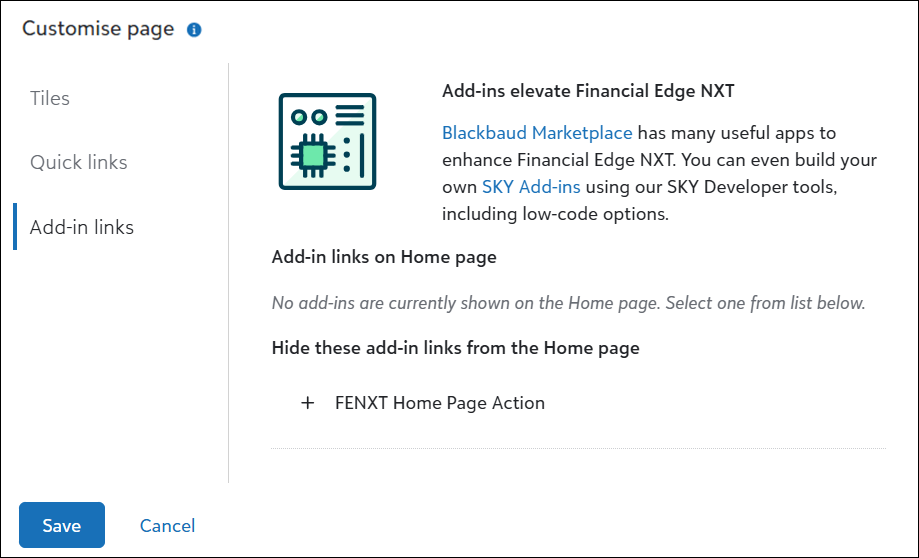Click the add-ins circuit board illustration
The width and height of the screenshot is (919, 558).
(327, 141)
